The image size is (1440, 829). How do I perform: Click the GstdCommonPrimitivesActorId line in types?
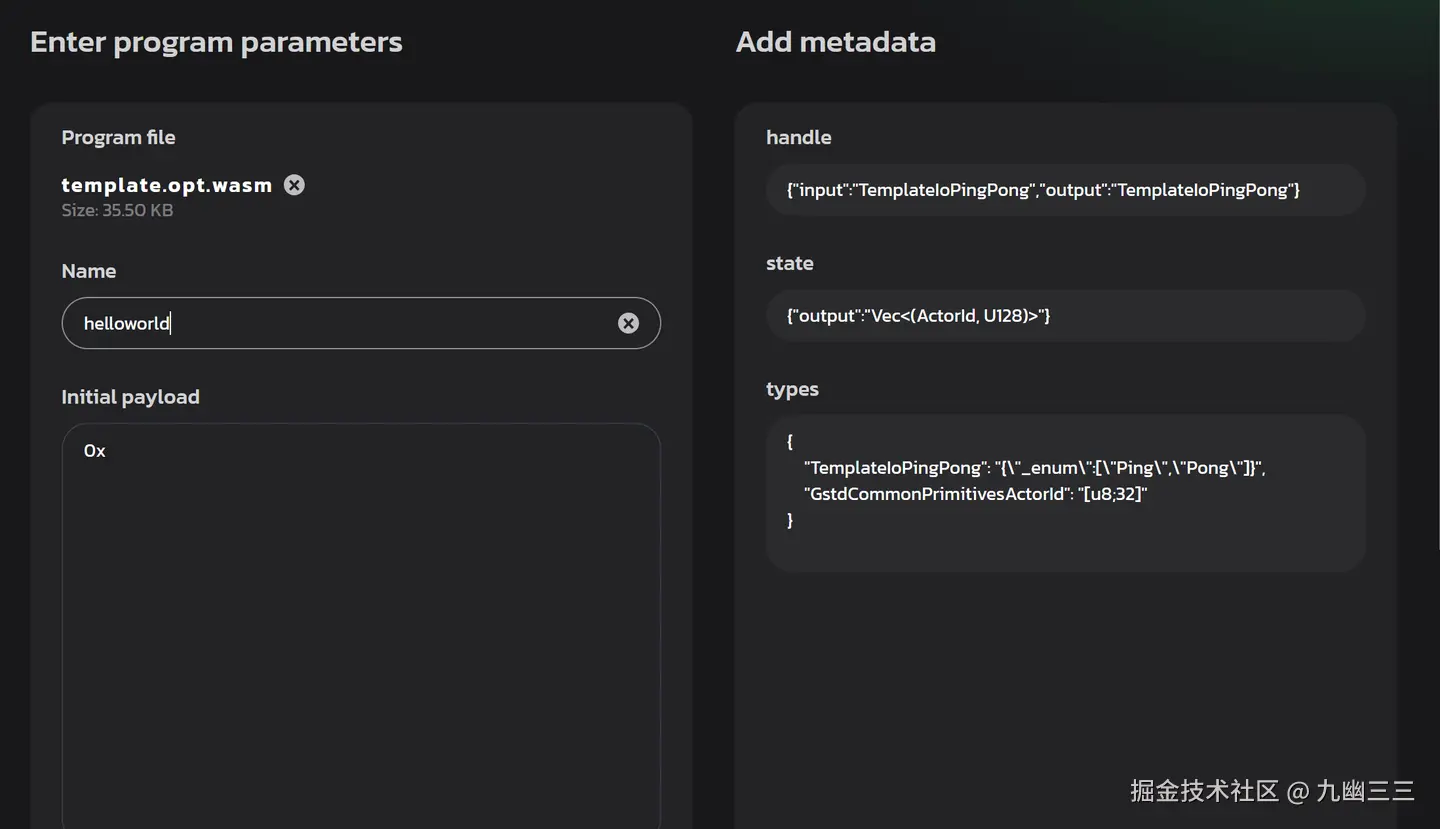point(975,494)
